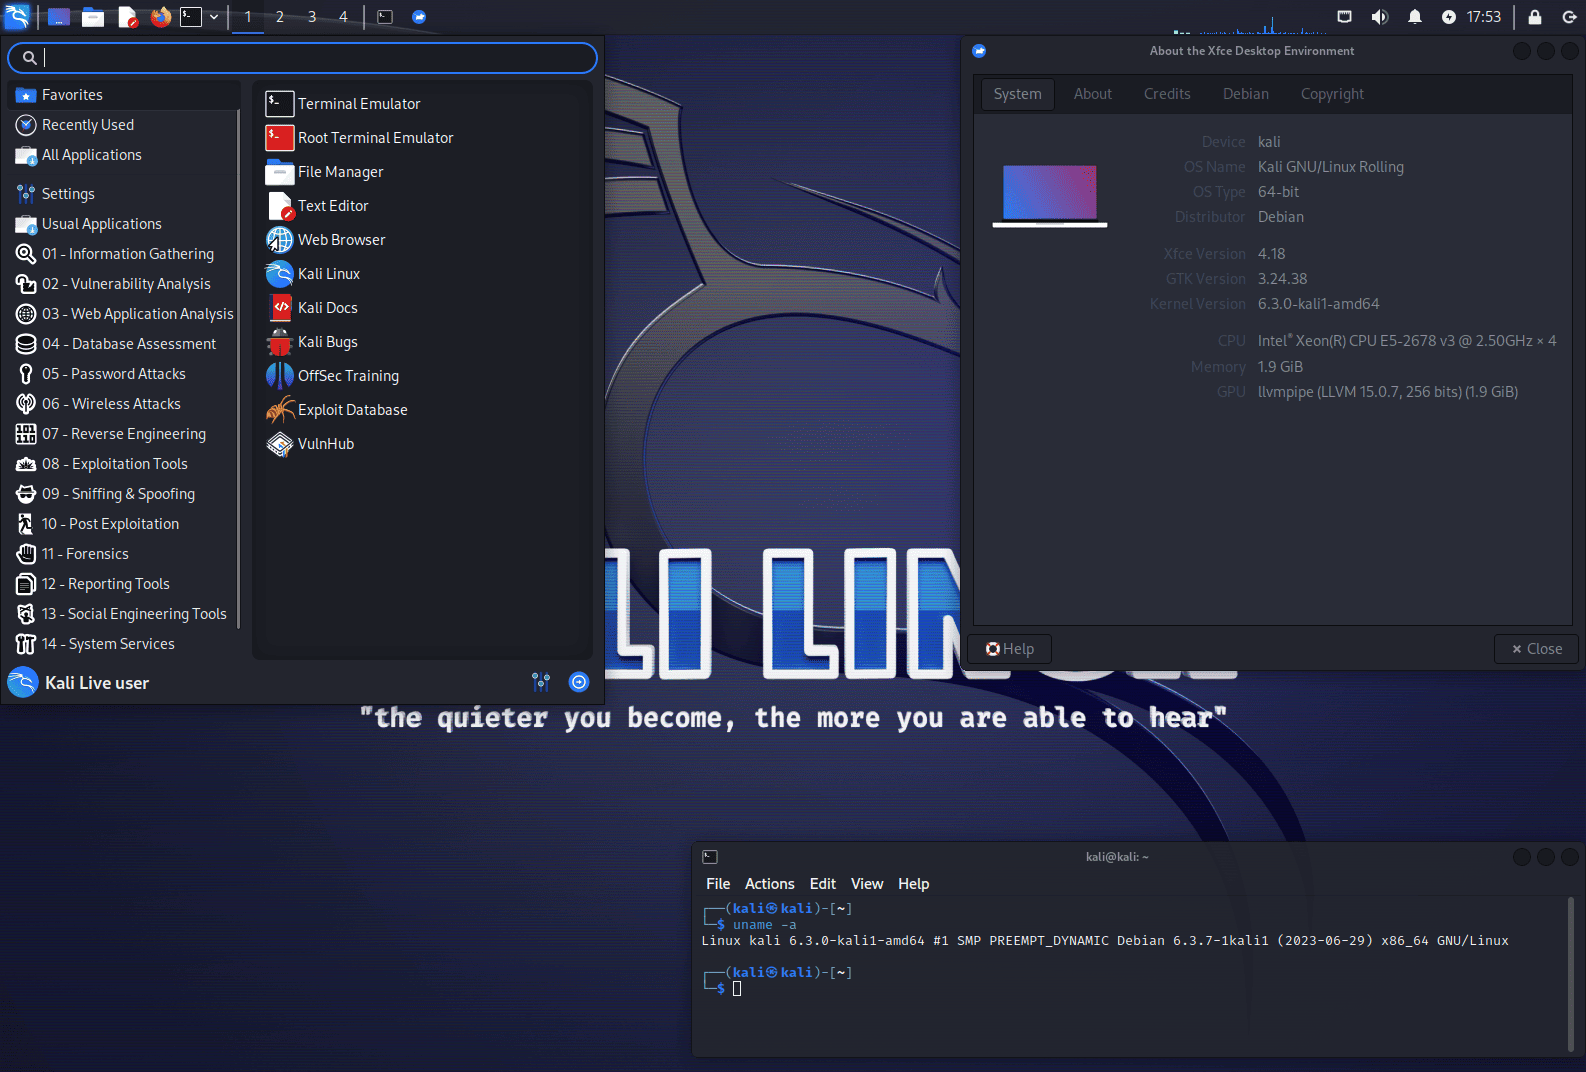Screen dimensions: 1586x1072
Task: Open 13 - Social Engineering Tools category
Action: point(124,614)
